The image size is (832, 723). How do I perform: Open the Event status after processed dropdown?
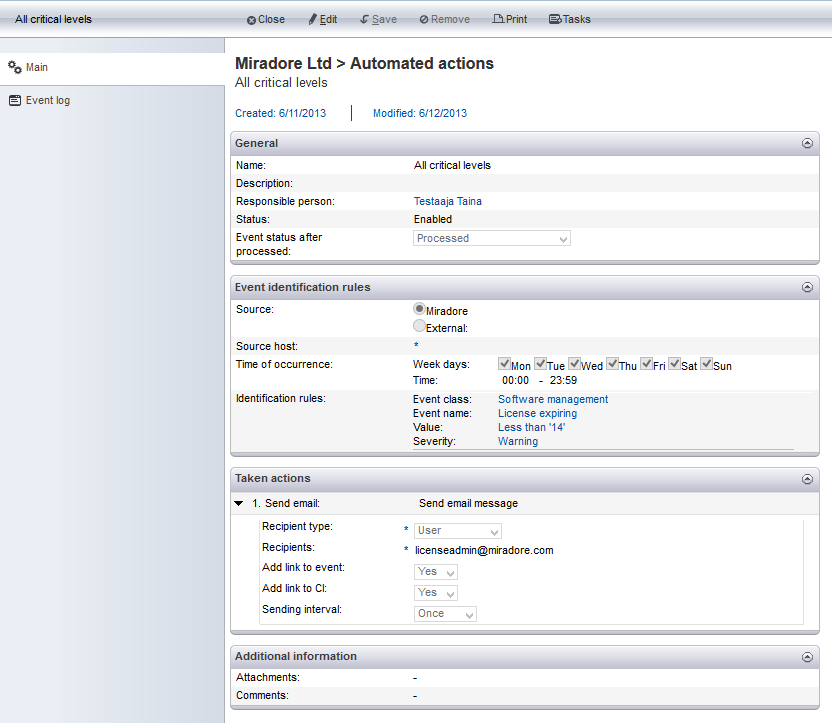tap(492, 238)
